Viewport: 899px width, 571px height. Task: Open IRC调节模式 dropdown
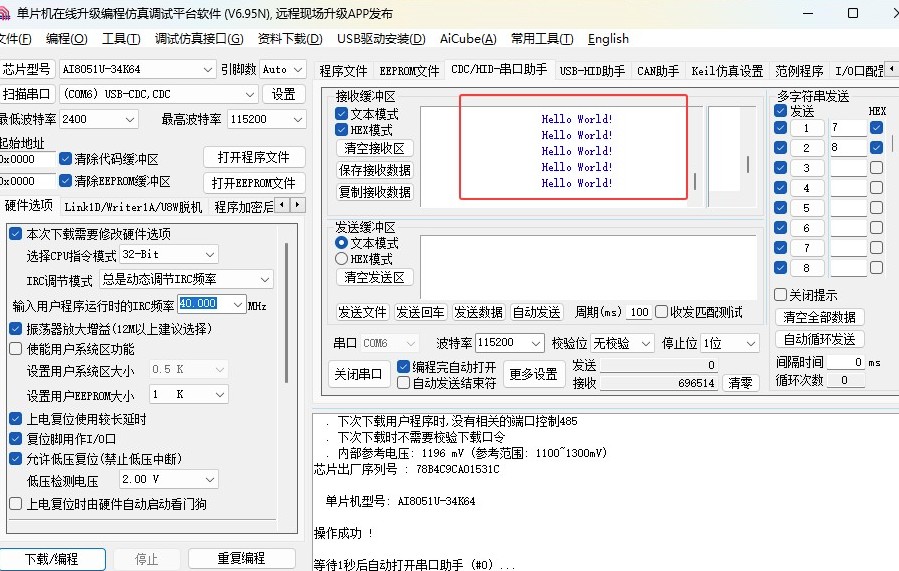tap(186, 279)
